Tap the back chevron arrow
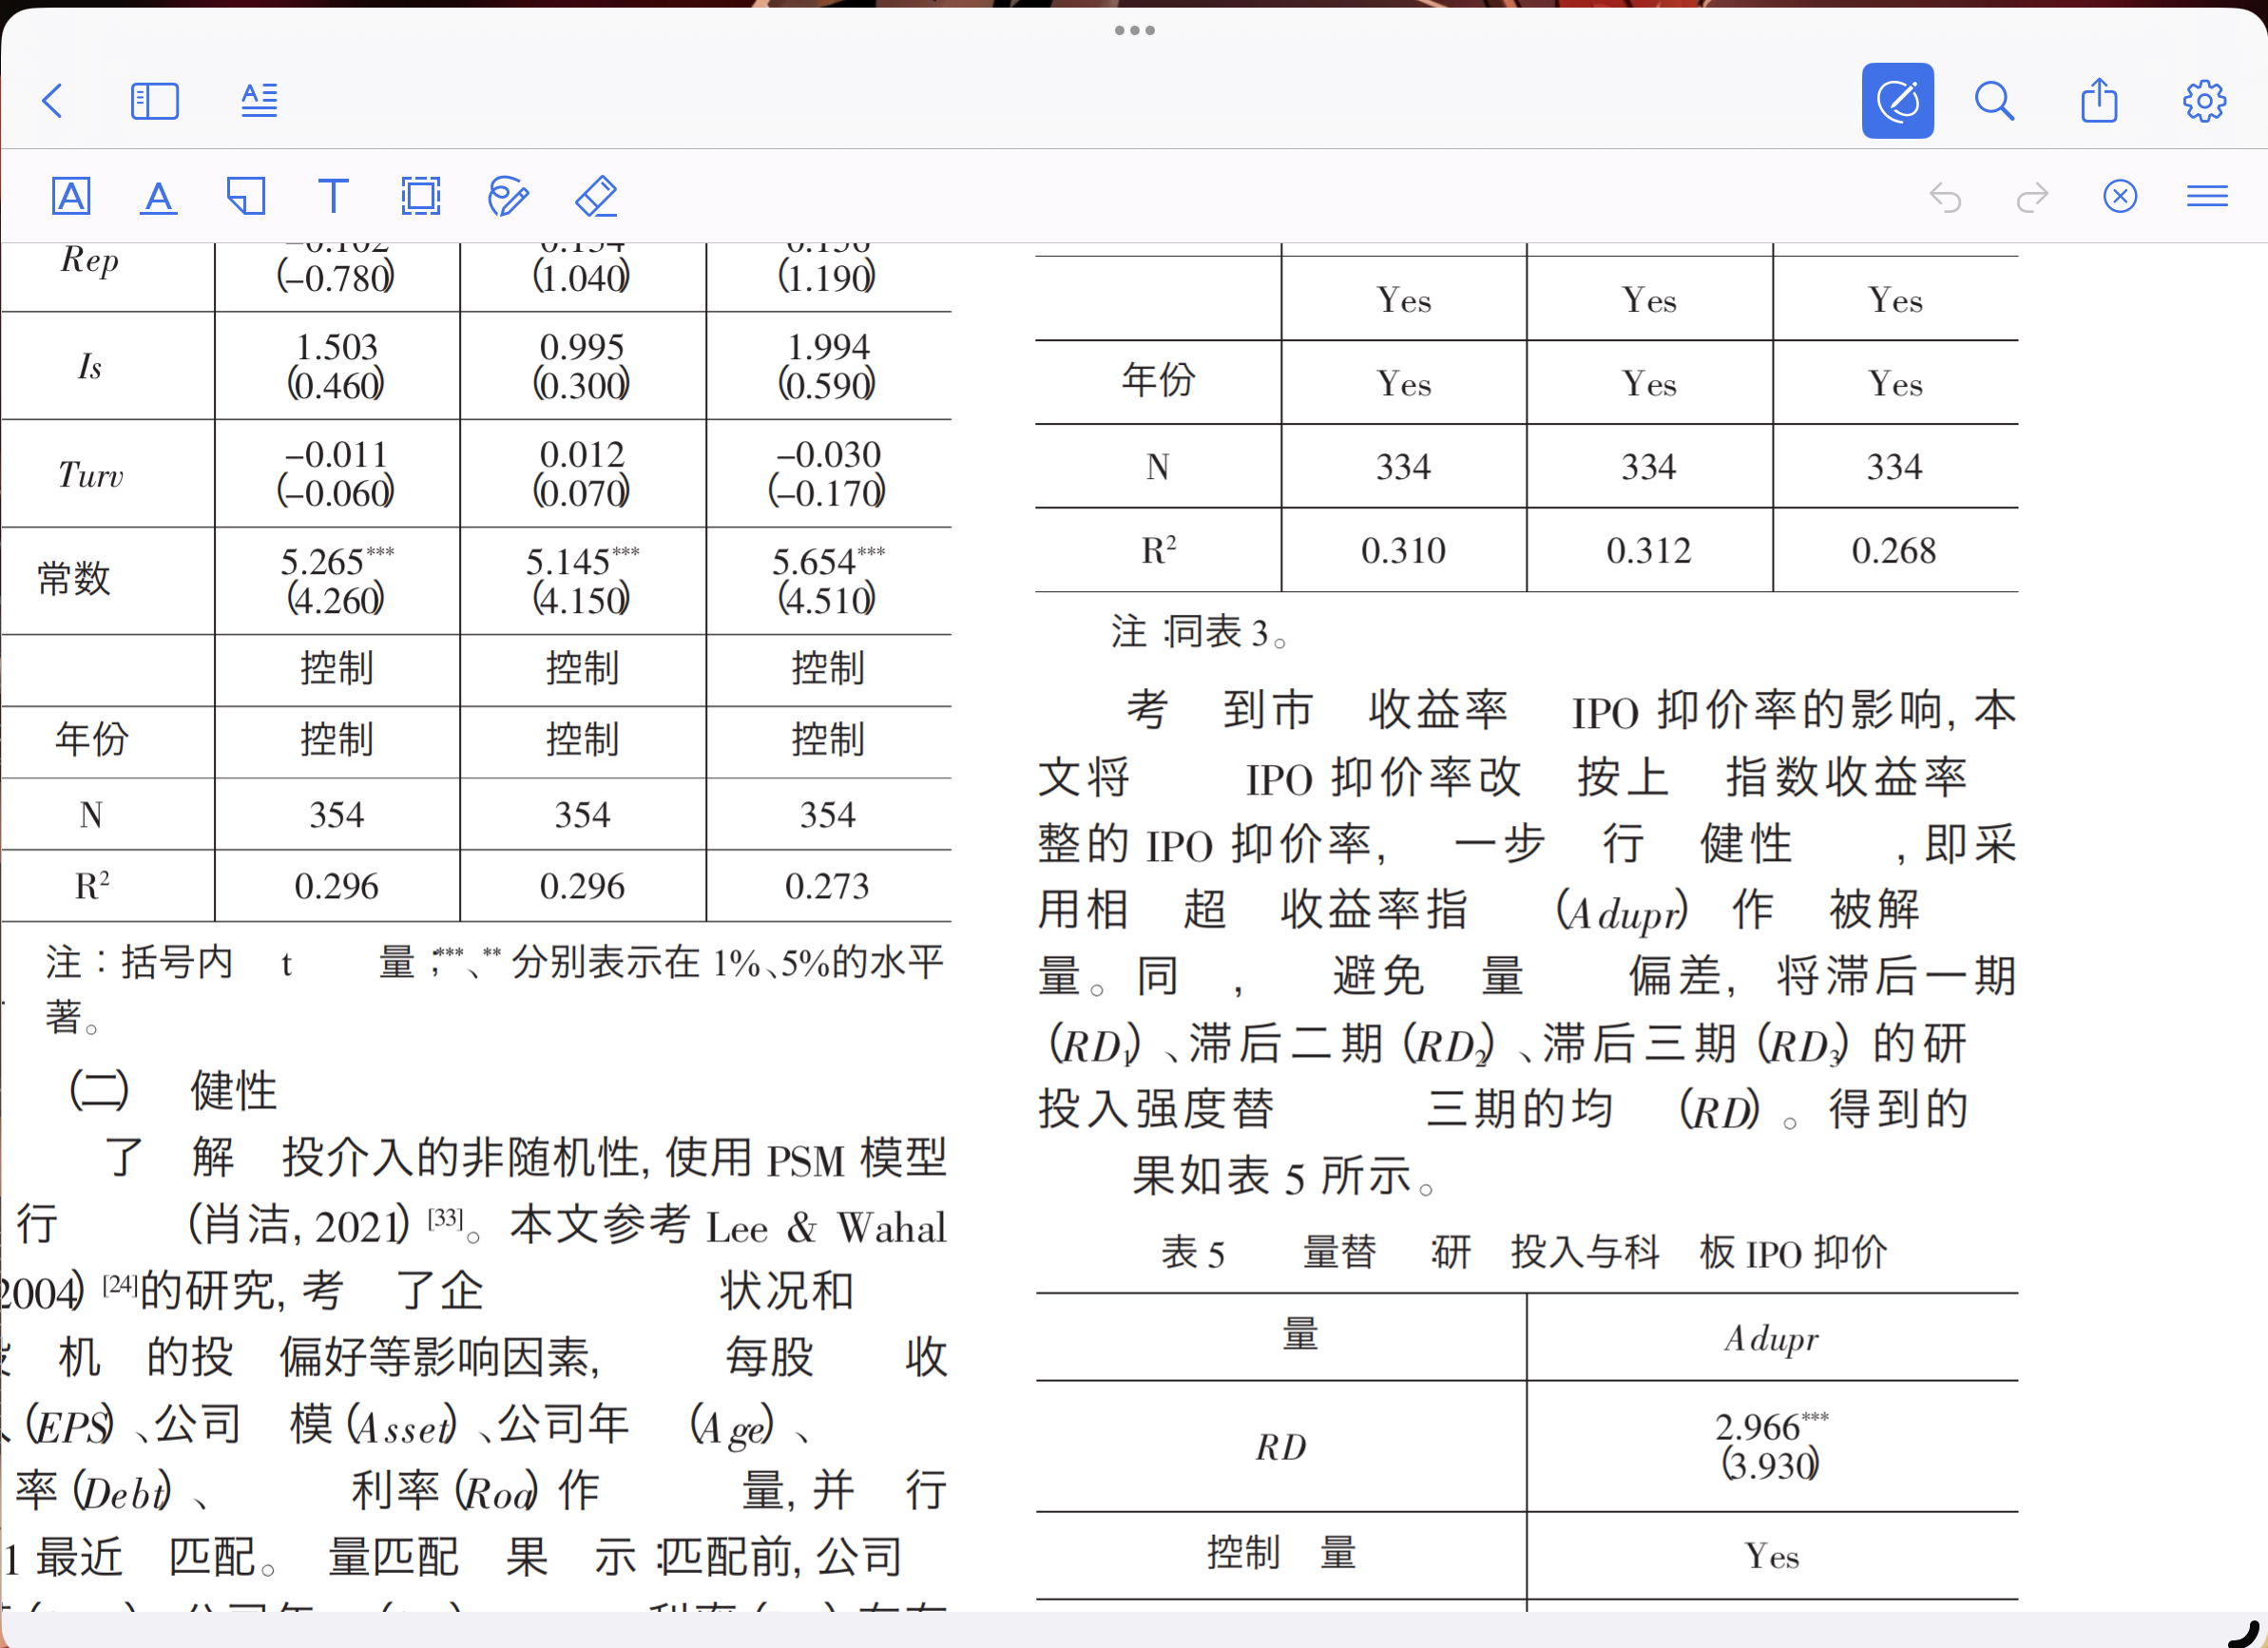The height and width of the screenshot is (1648, 2268). (53, 101)
